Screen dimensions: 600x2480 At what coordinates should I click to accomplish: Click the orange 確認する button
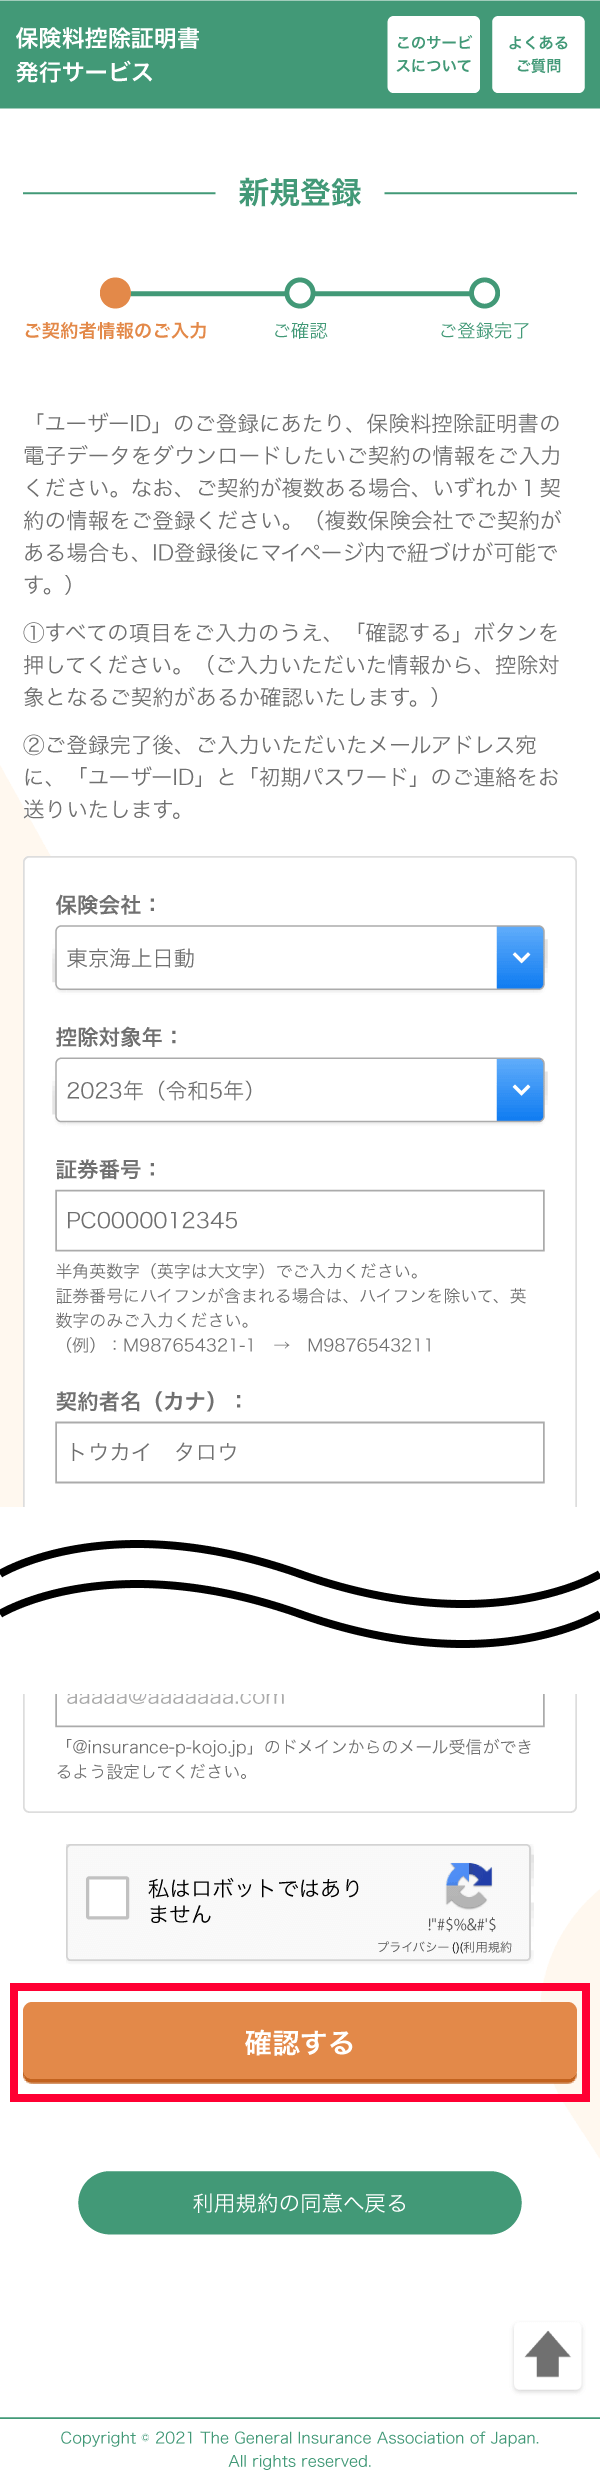[299, 2040]
